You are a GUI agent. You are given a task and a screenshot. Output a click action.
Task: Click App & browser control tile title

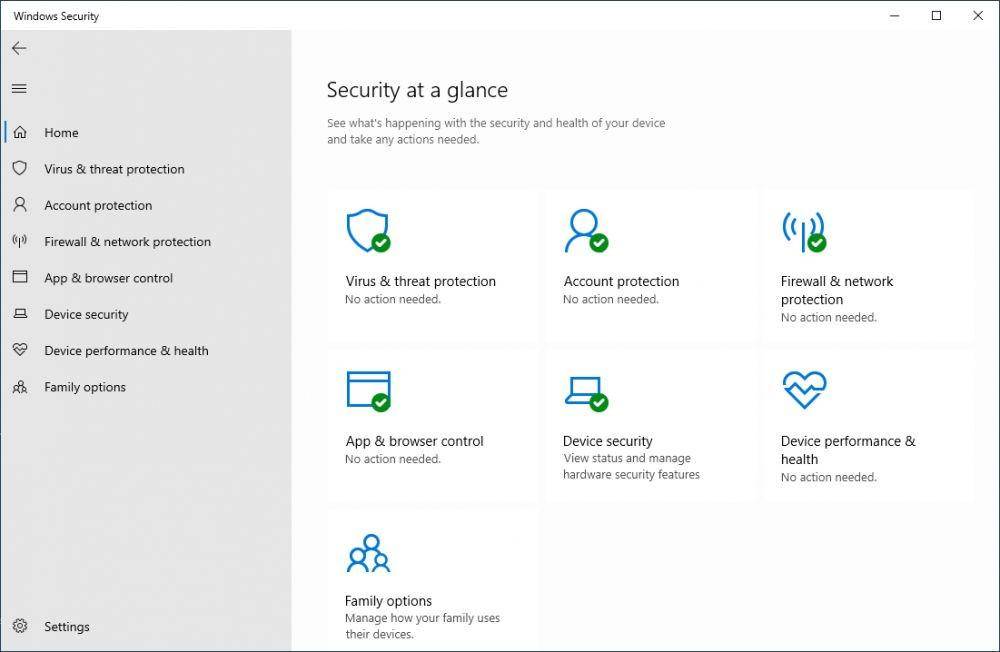(415, 441)
